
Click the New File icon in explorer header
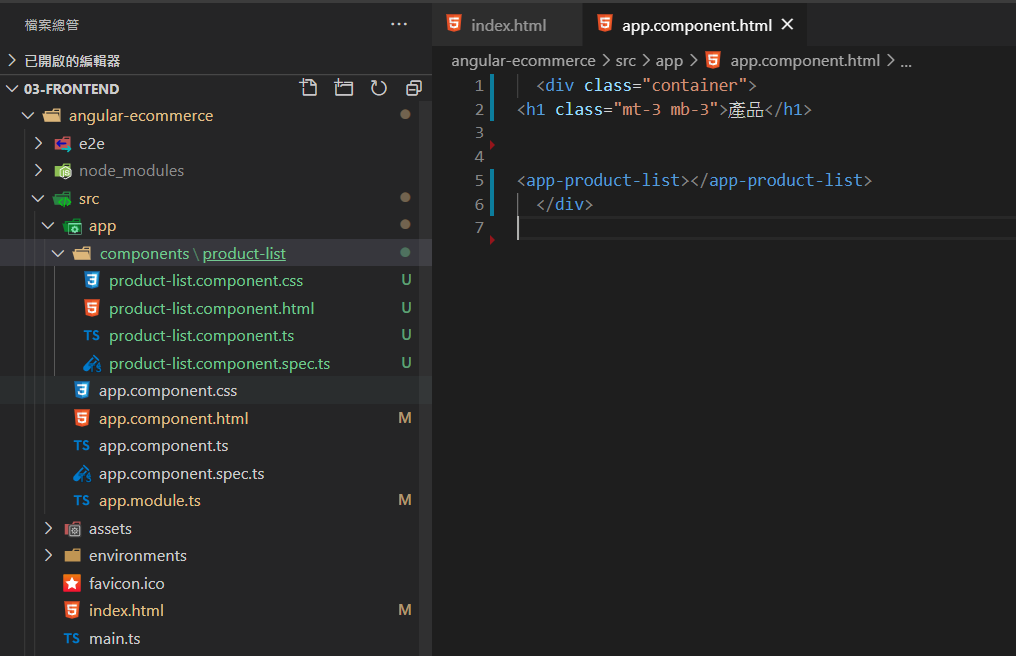click(x=309, y=88)
